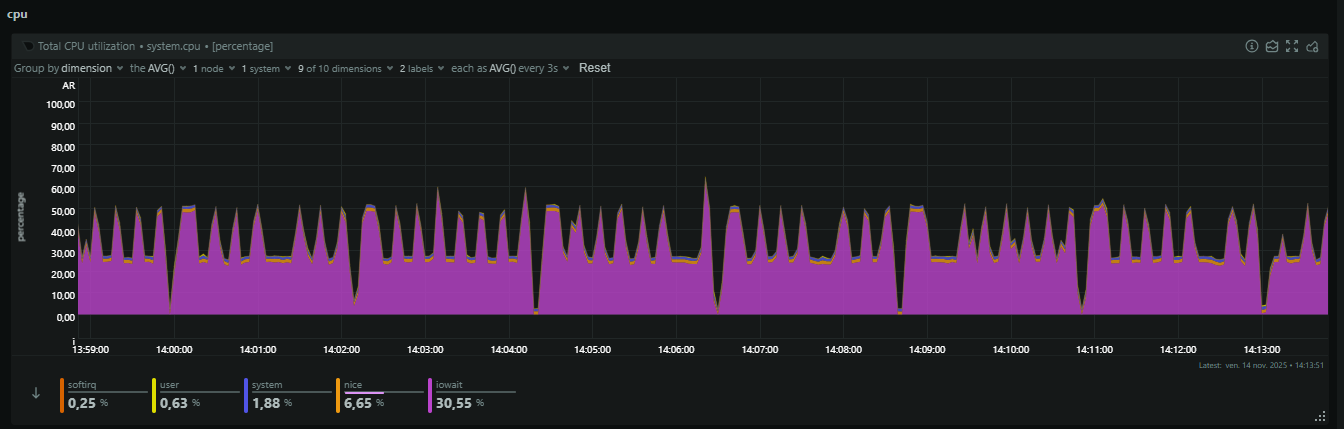Click the blue system color bar
1344x429 pixels.
click(246, 395)
